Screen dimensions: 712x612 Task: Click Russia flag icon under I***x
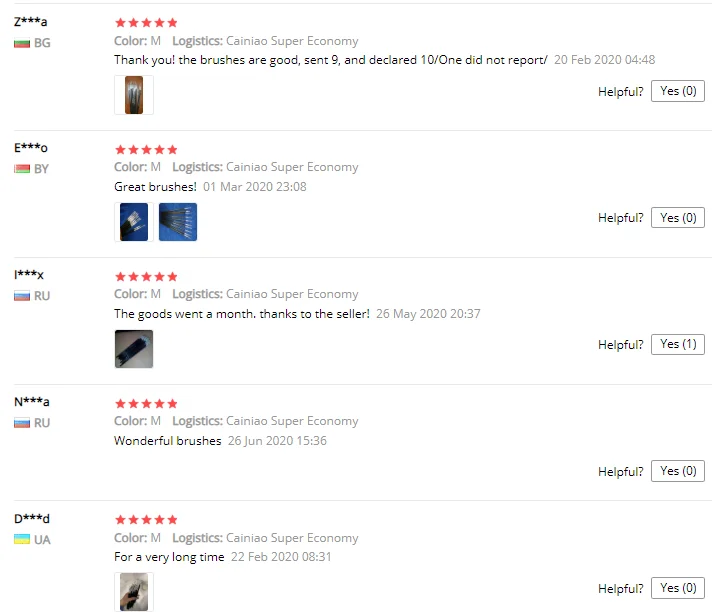click(22, 296)
